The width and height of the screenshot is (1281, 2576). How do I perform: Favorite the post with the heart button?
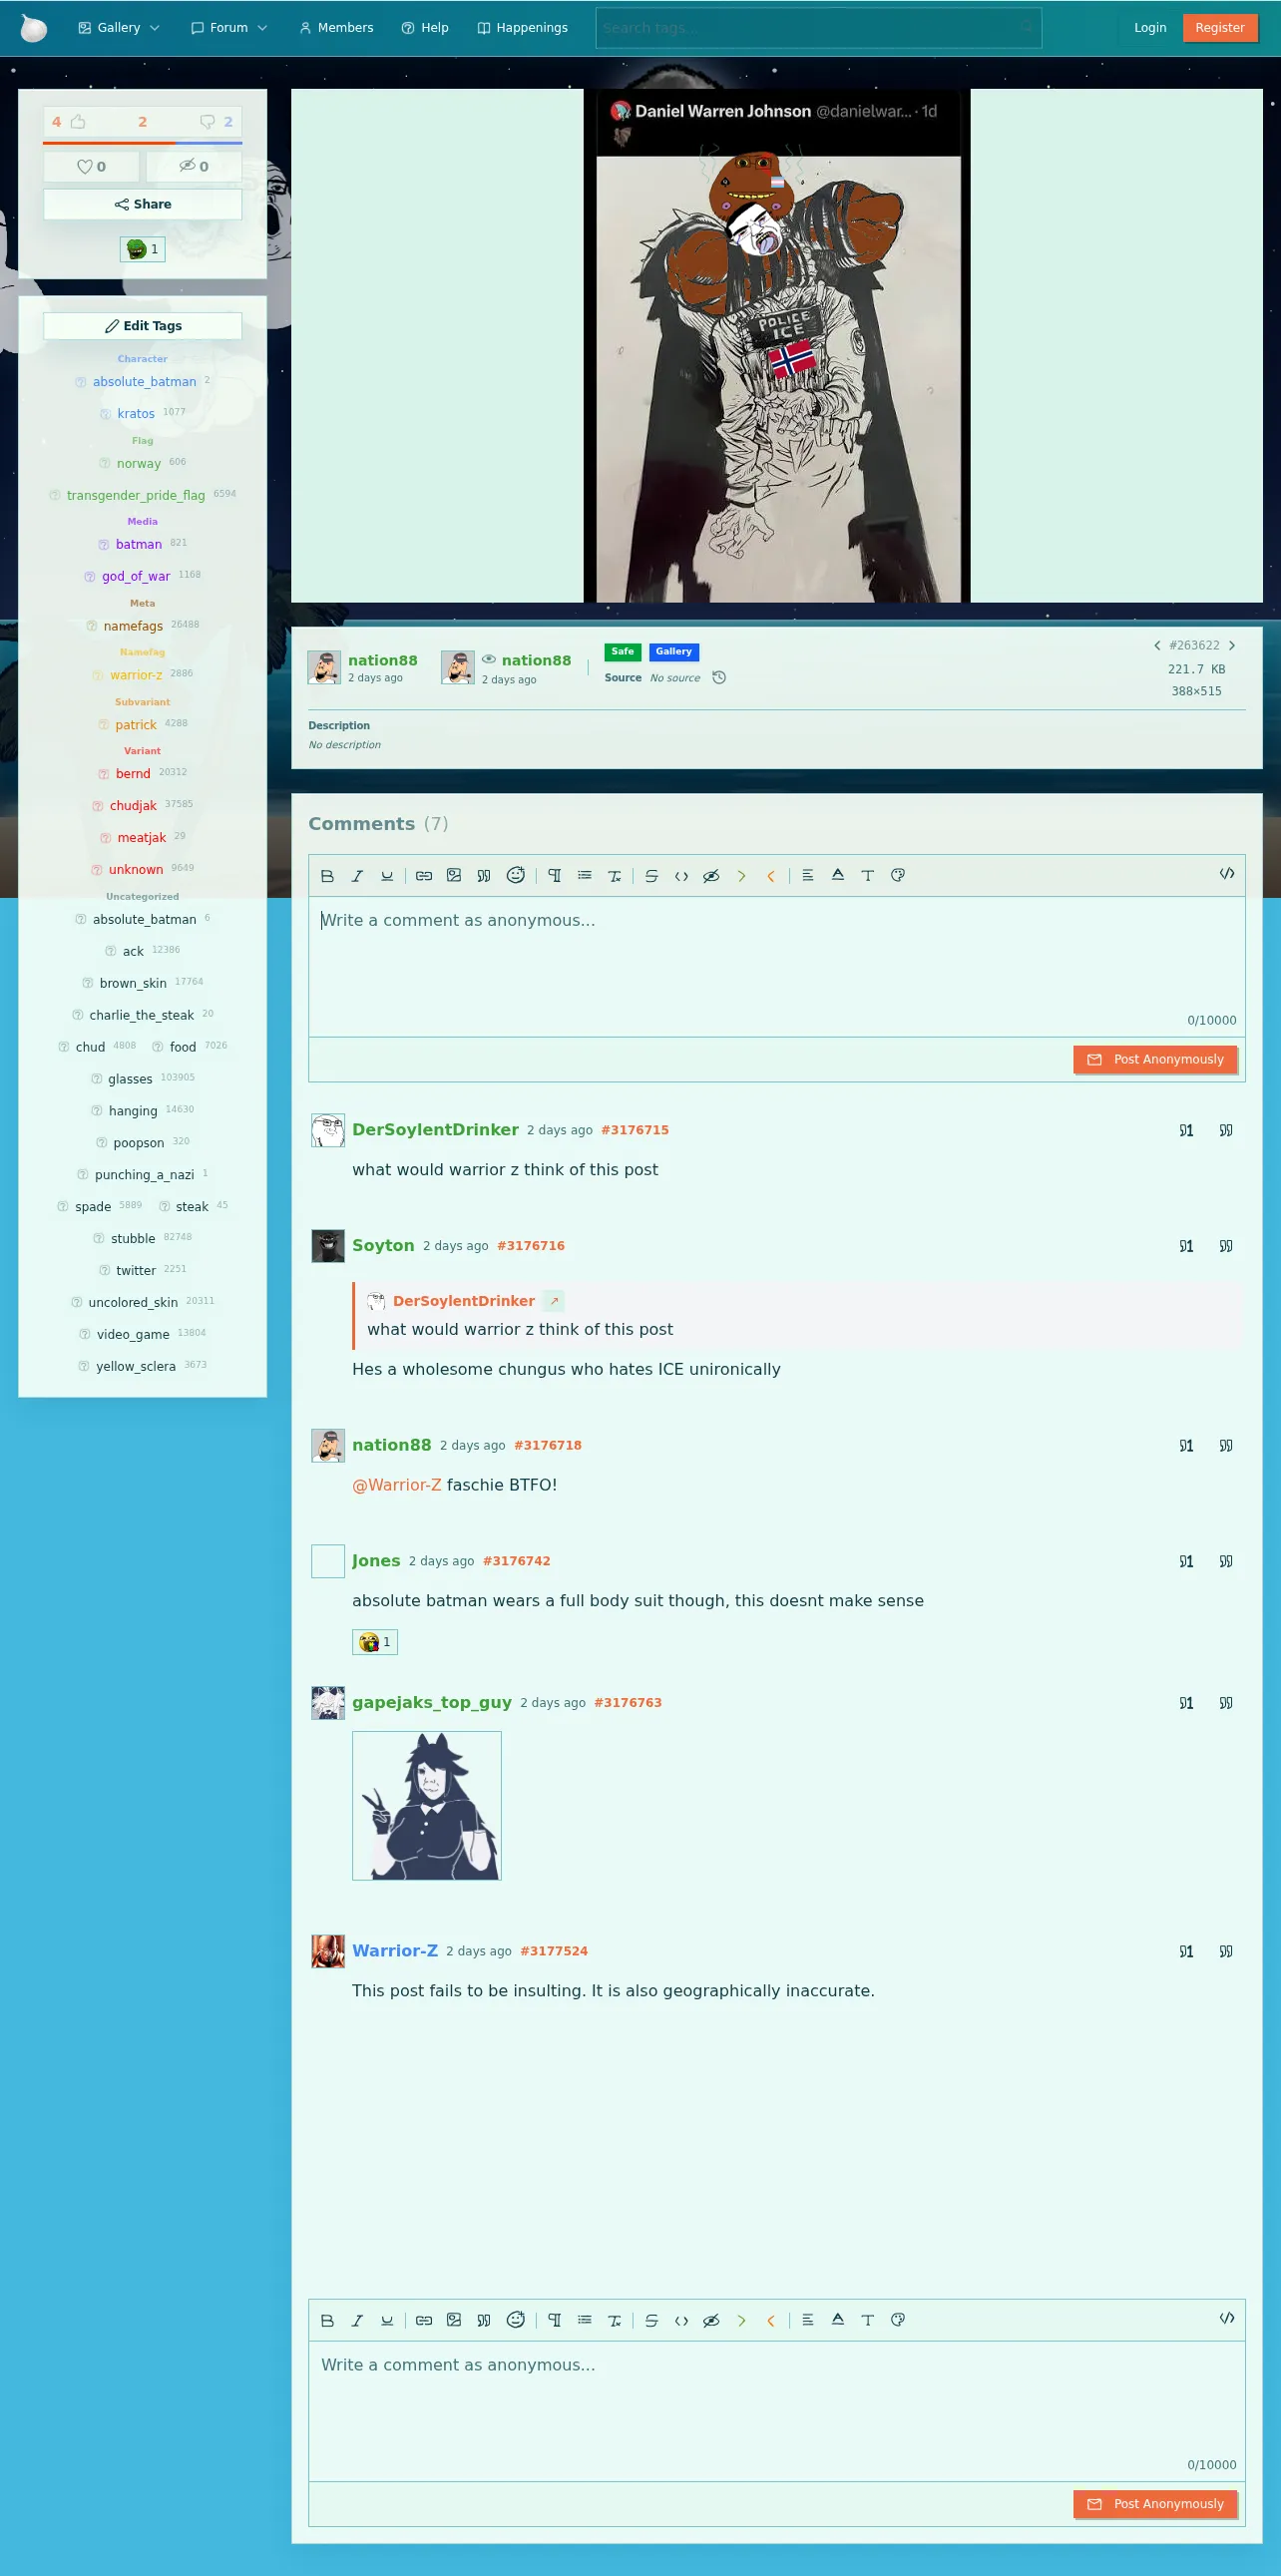tap(91, 167)
